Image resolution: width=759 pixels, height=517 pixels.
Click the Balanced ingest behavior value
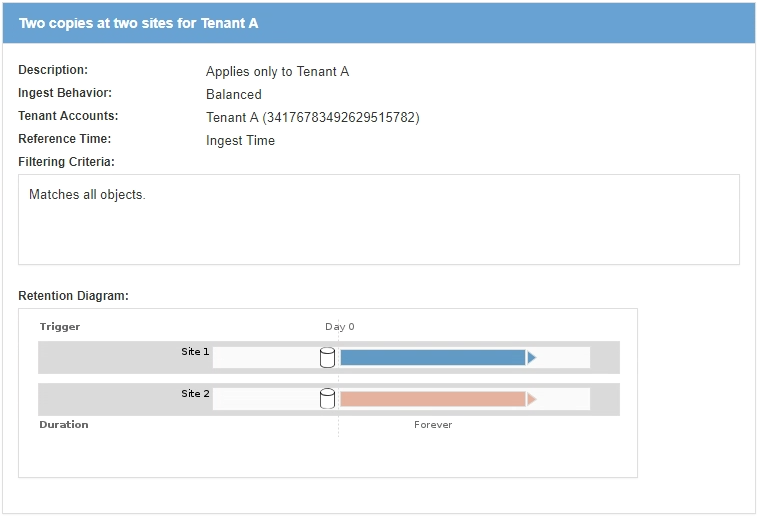pyautogui.click(x=234, y=95)
